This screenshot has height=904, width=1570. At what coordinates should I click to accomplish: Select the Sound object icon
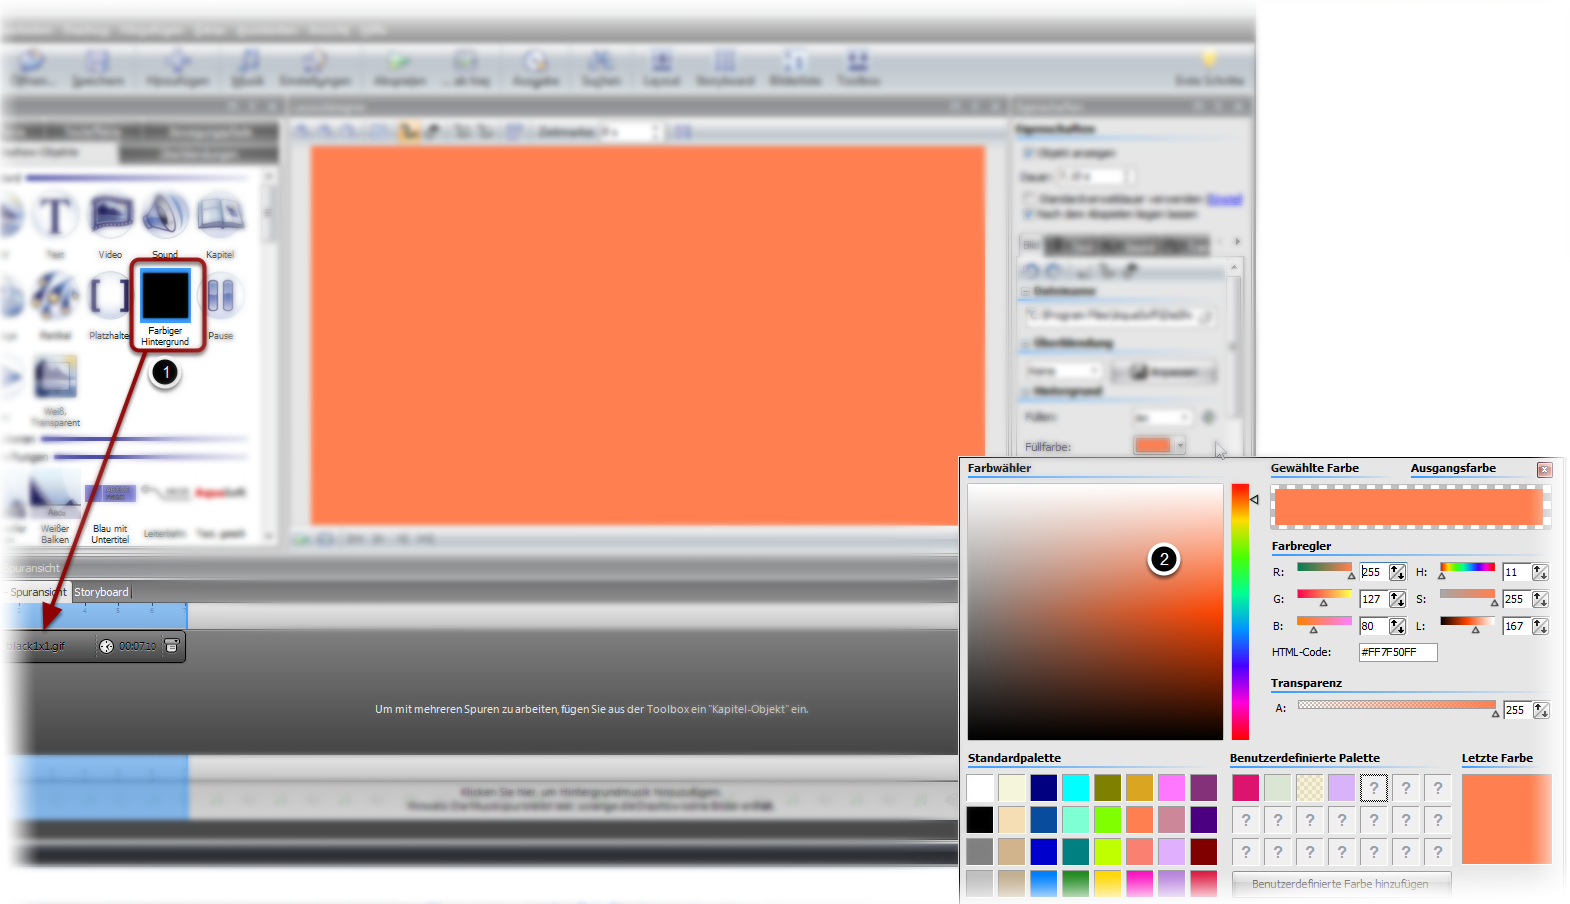[165, 216]
